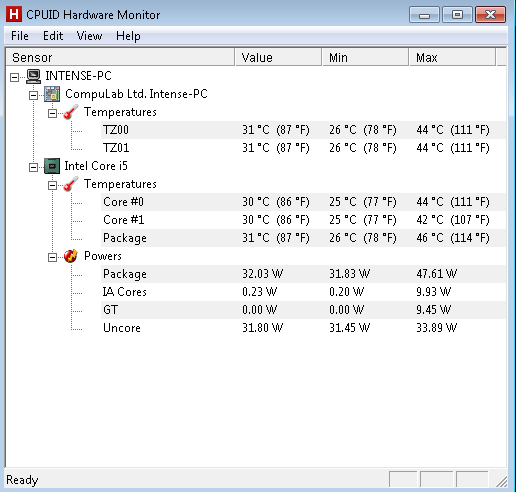516x492 pixels.
Task: Click the Powers lightning bolt icon
Action: point(71,256)
